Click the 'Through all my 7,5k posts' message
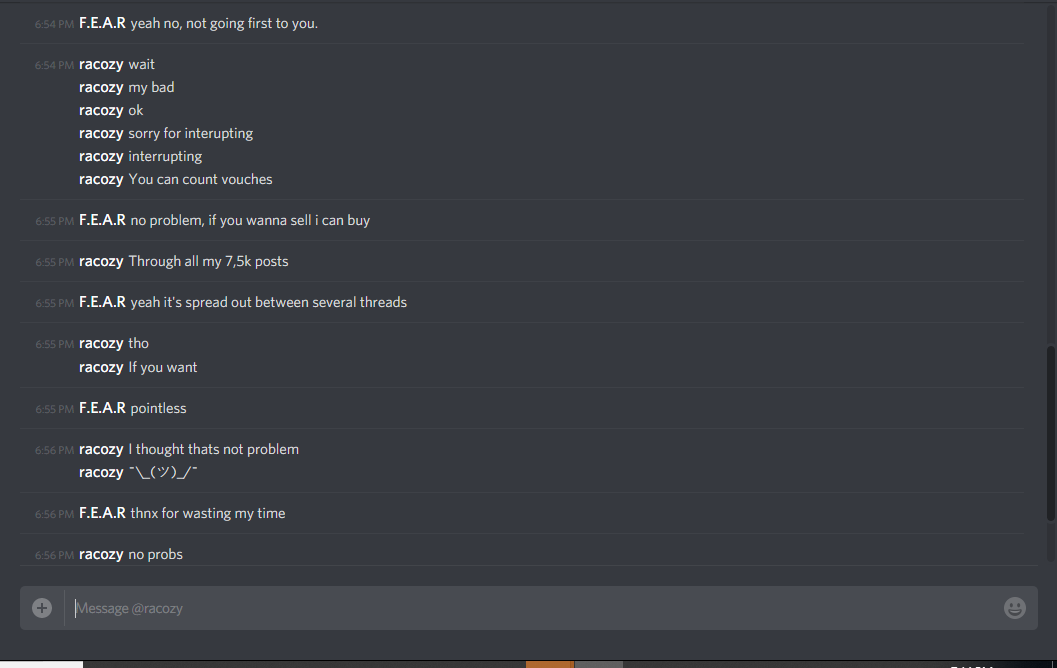Viewport: 1057px width, 668px height. 208,262
